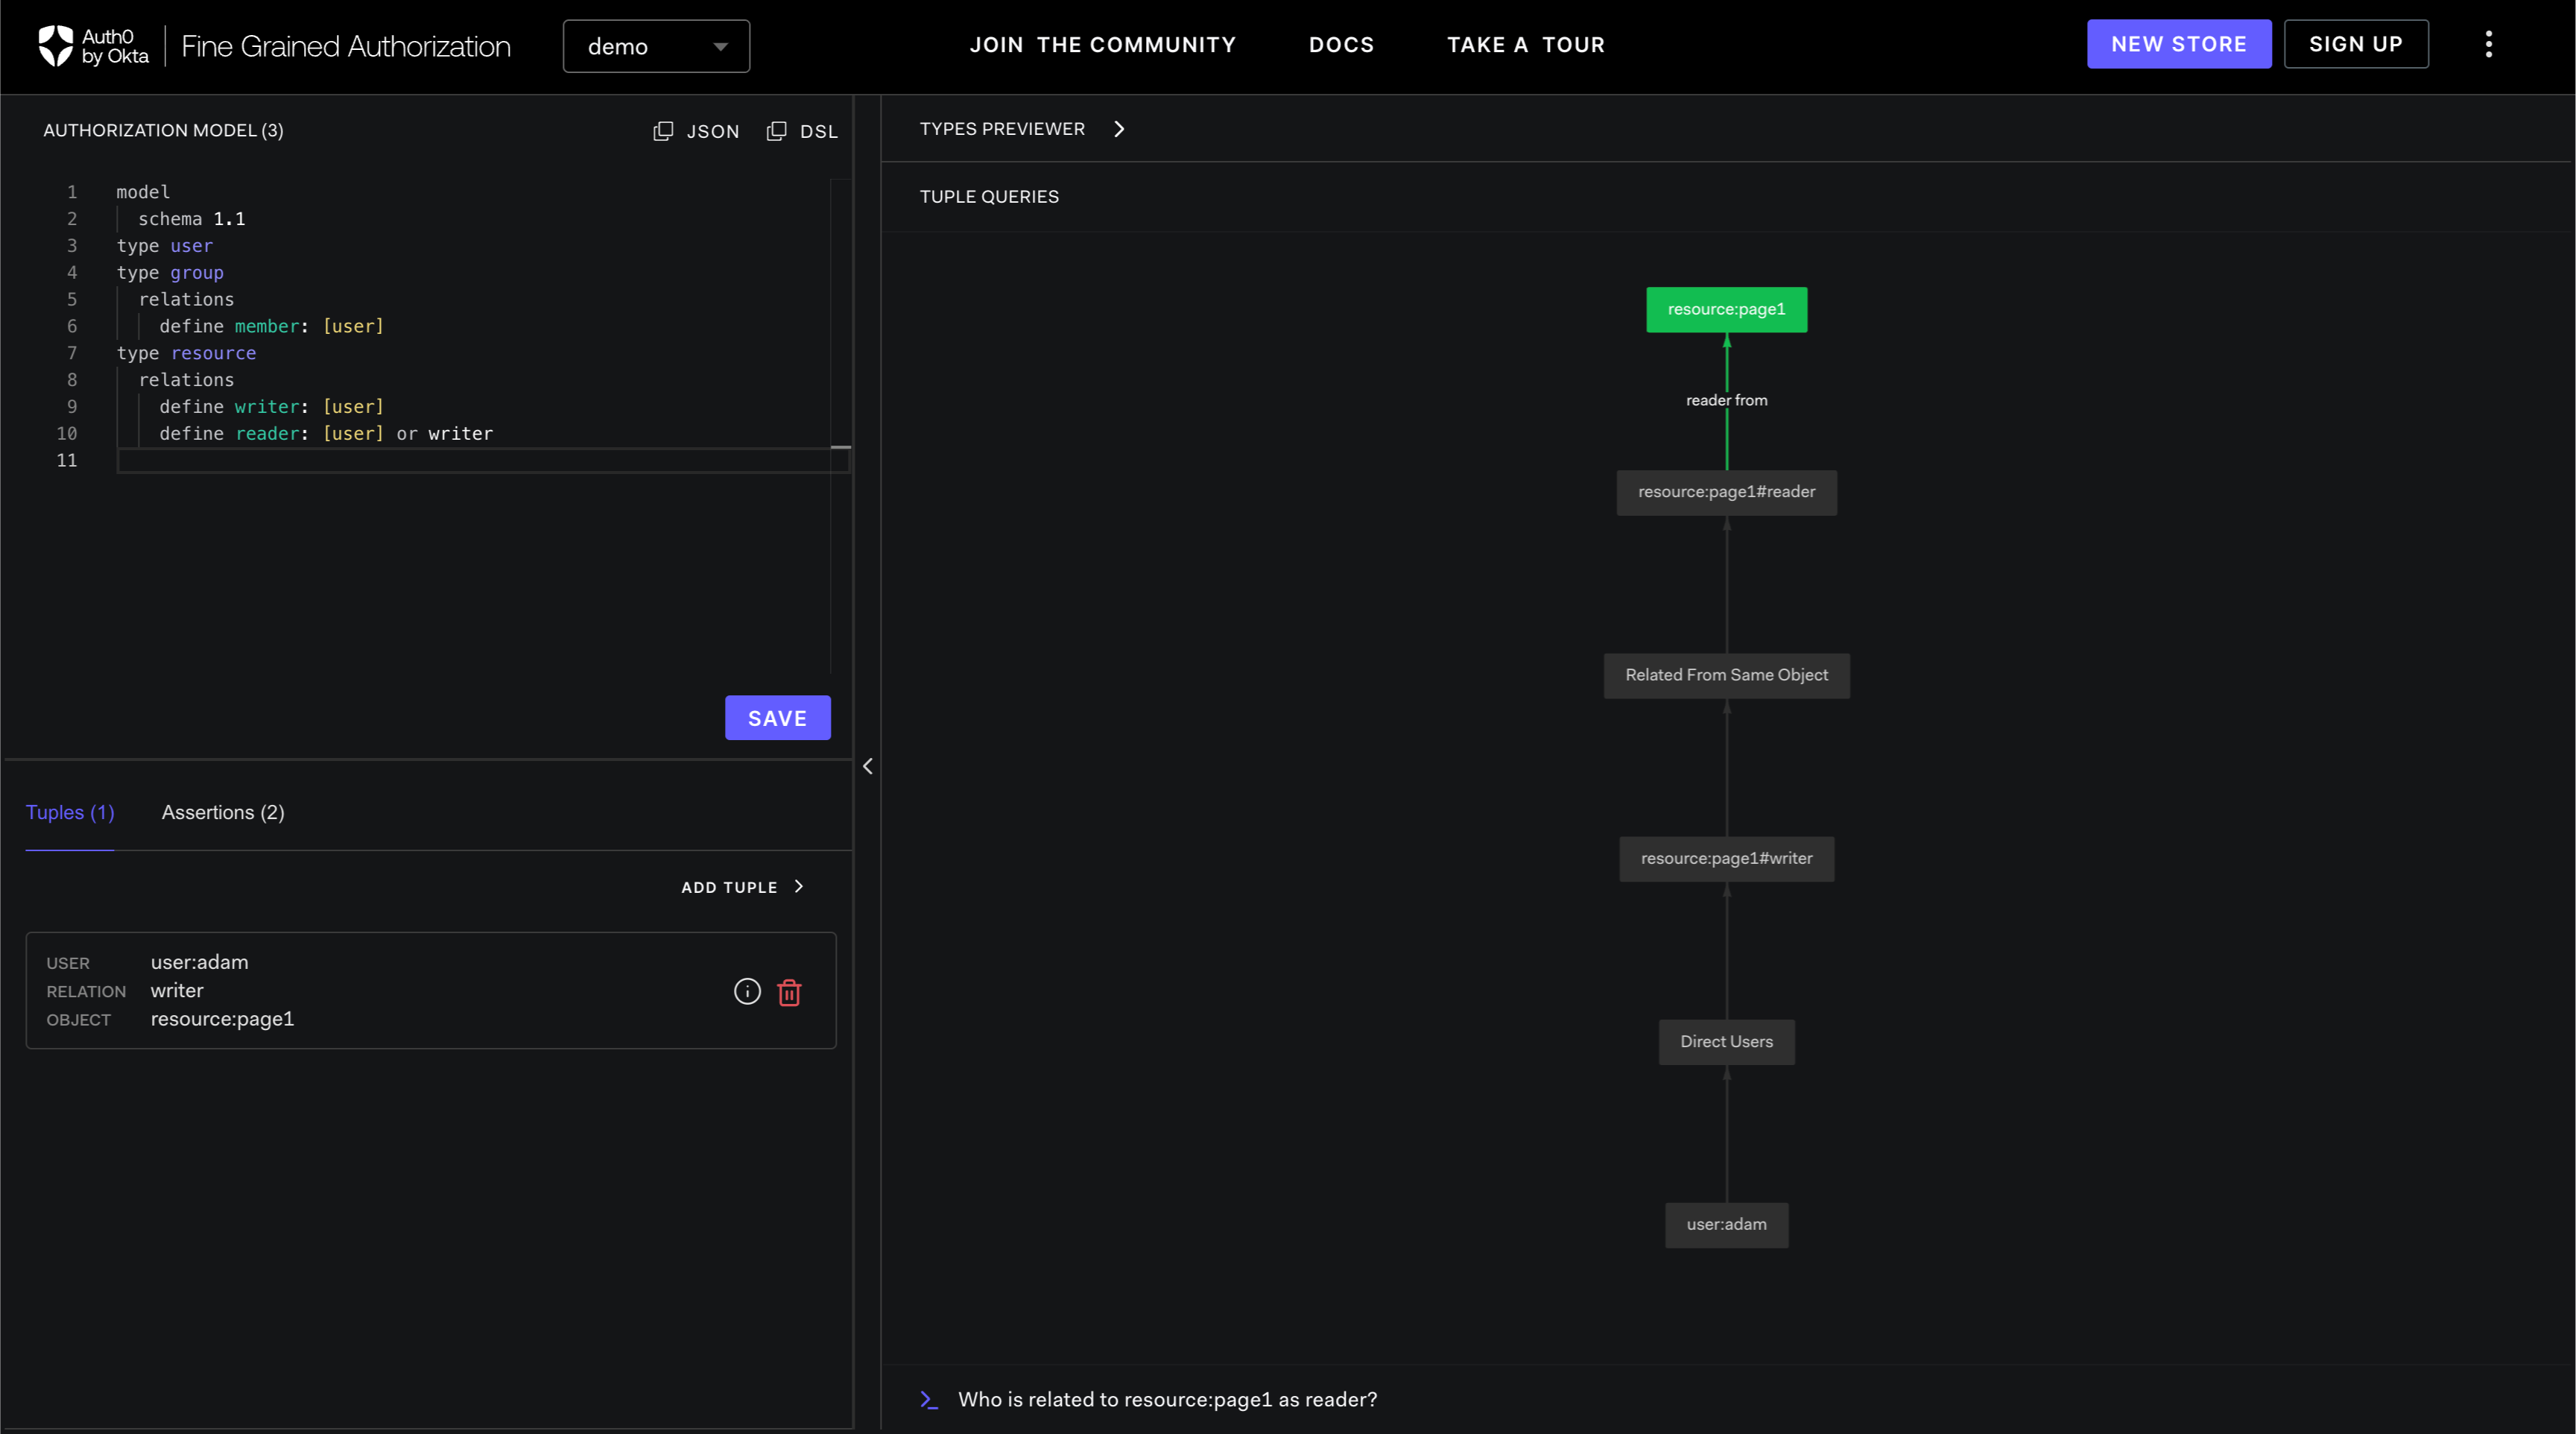Click the New Store button
The height and width of the screenshot is (1434, 2576).
coord(2178,44)
